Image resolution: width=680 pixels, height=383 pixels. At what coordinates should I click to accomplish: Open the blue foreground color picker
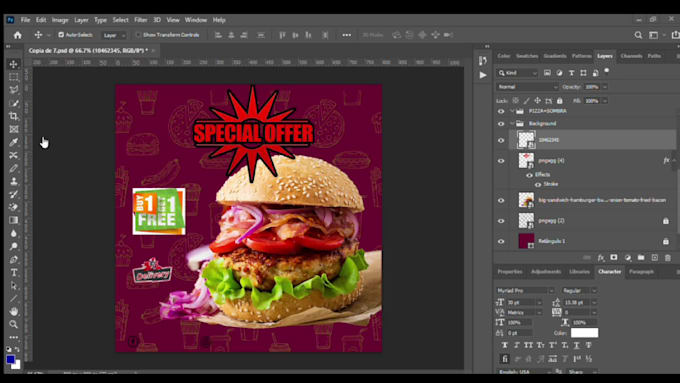10,360
